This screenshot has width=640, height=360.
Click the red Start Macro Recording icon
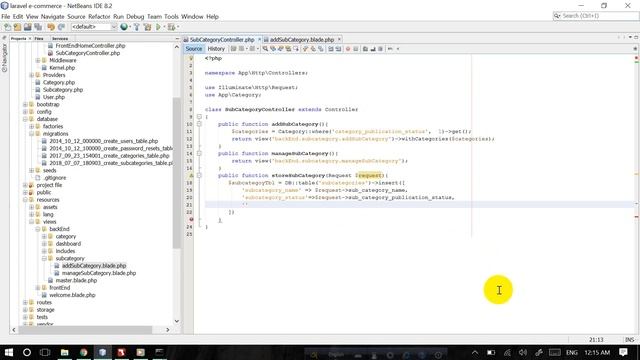click(x=348, y=49)
